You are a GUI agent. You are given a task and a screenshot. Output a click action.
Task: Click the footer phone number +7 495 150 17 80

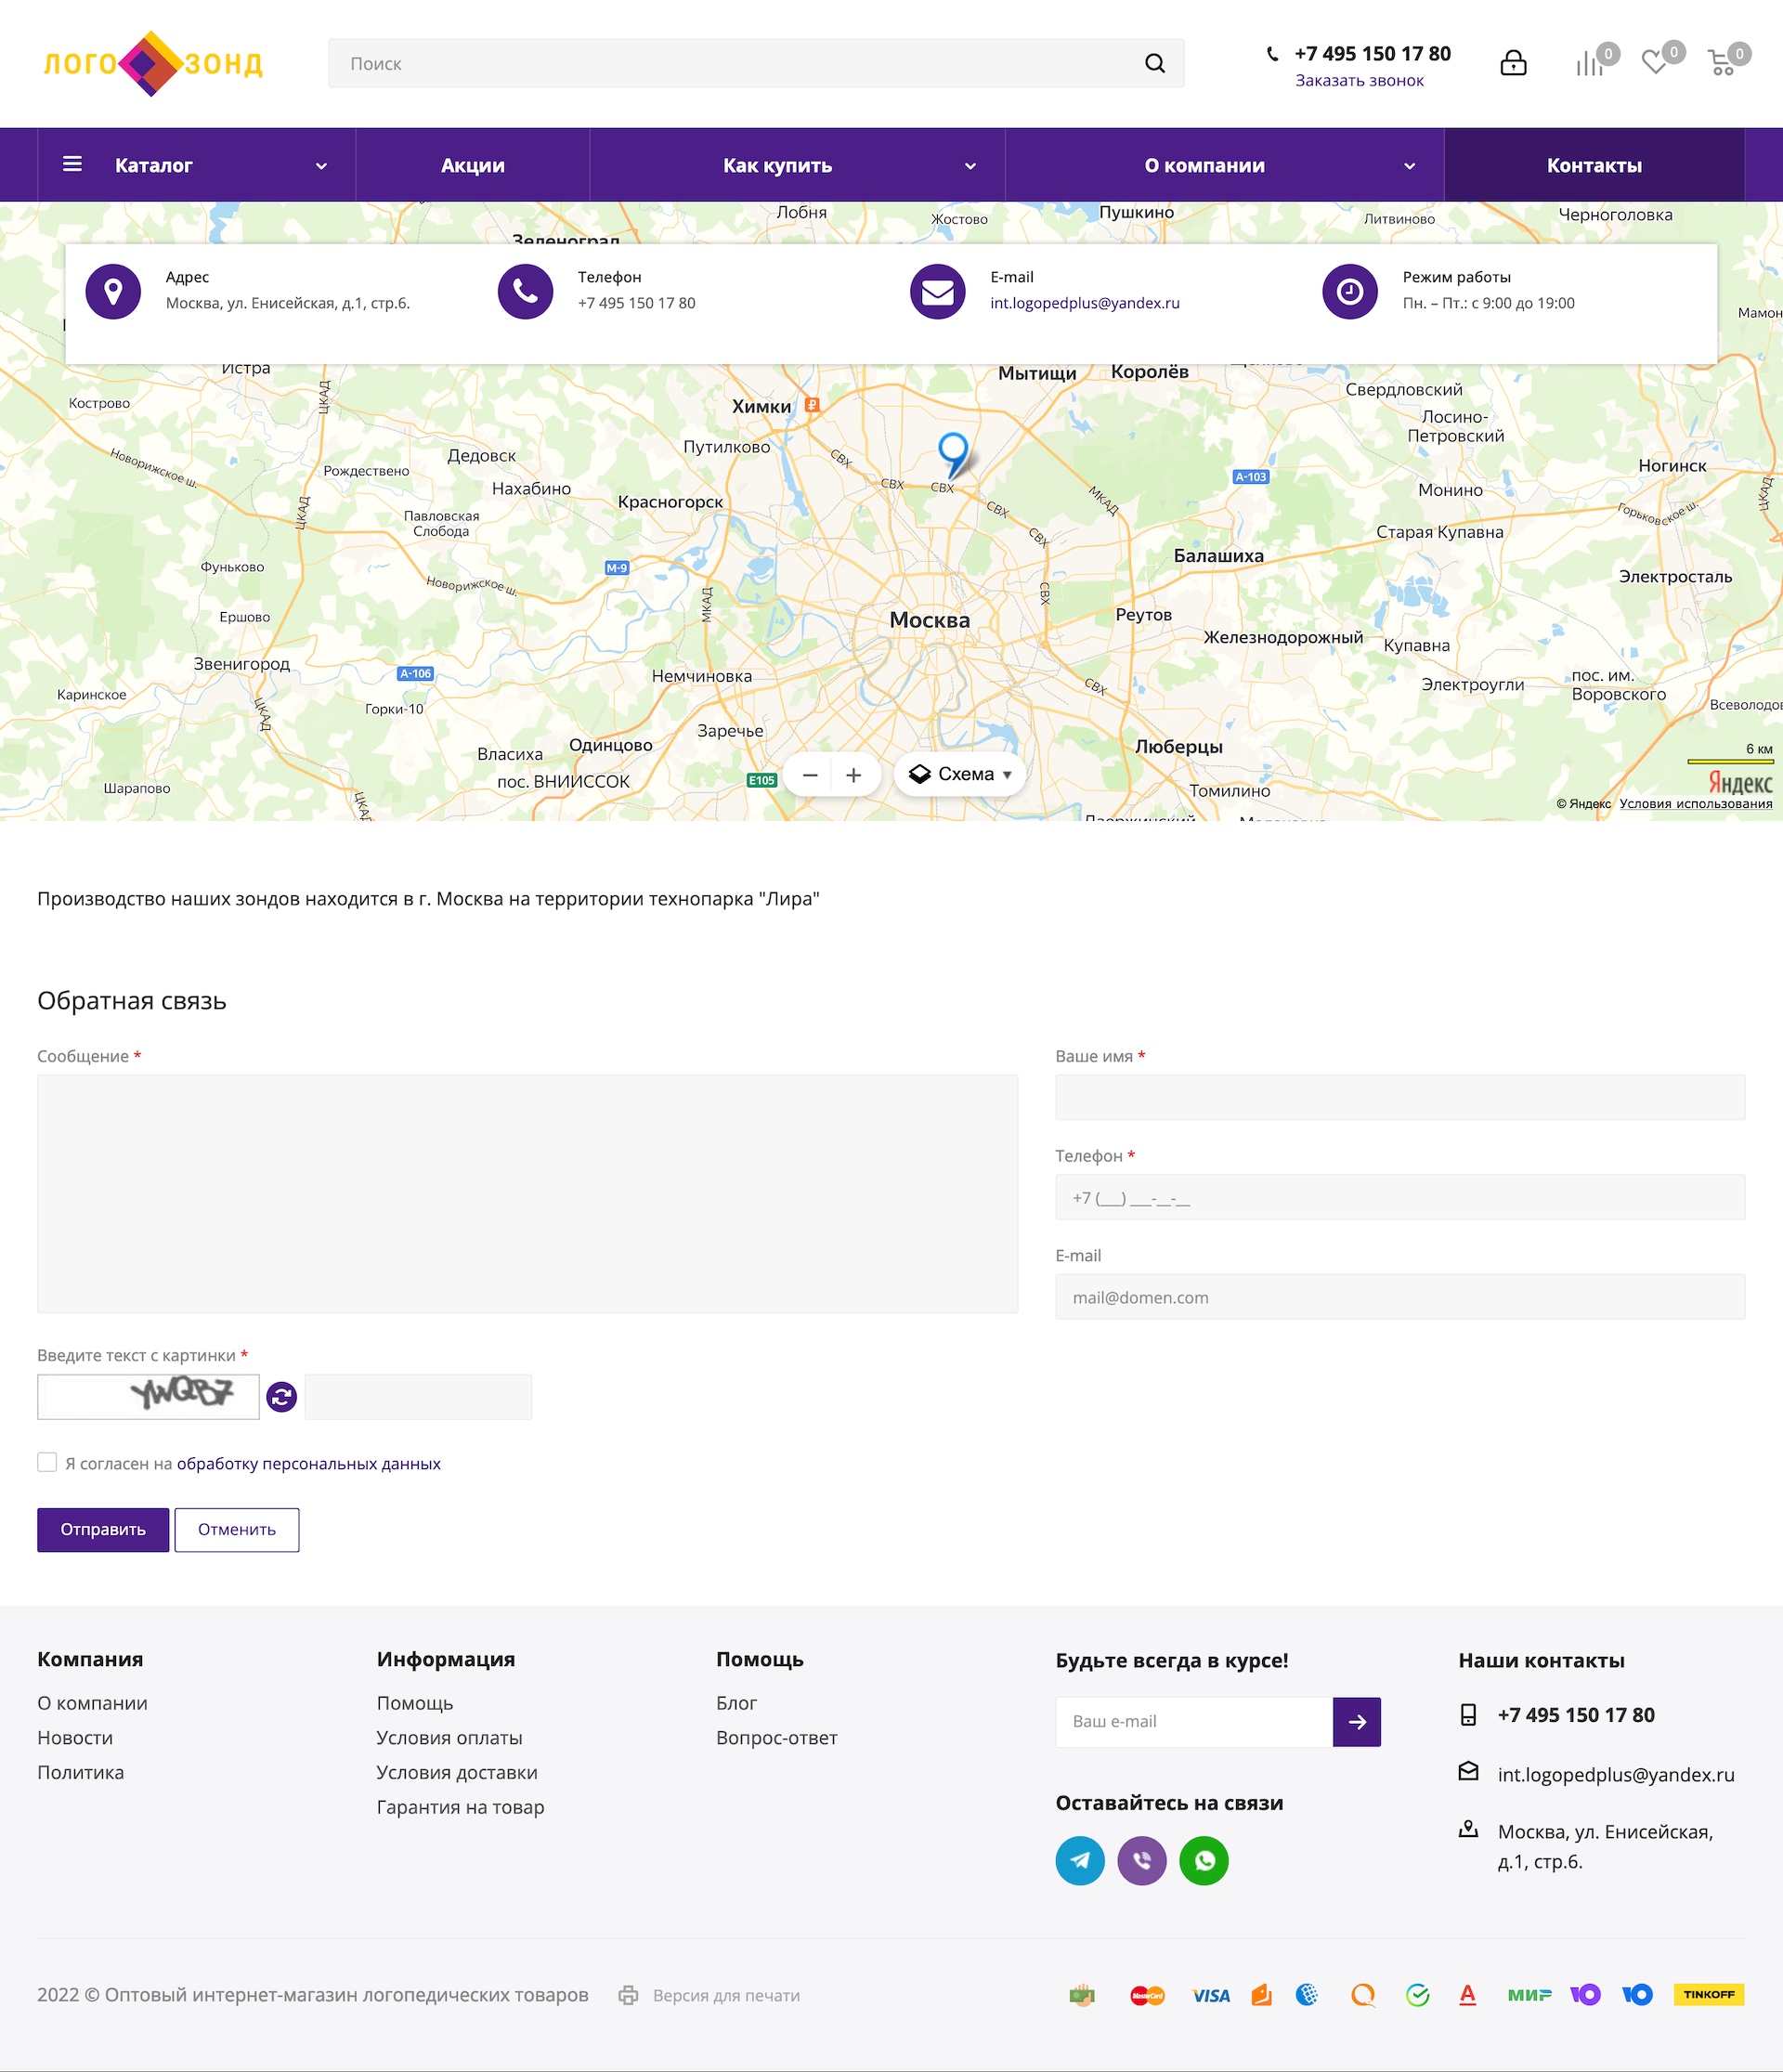click(x=1576, y=1716)
